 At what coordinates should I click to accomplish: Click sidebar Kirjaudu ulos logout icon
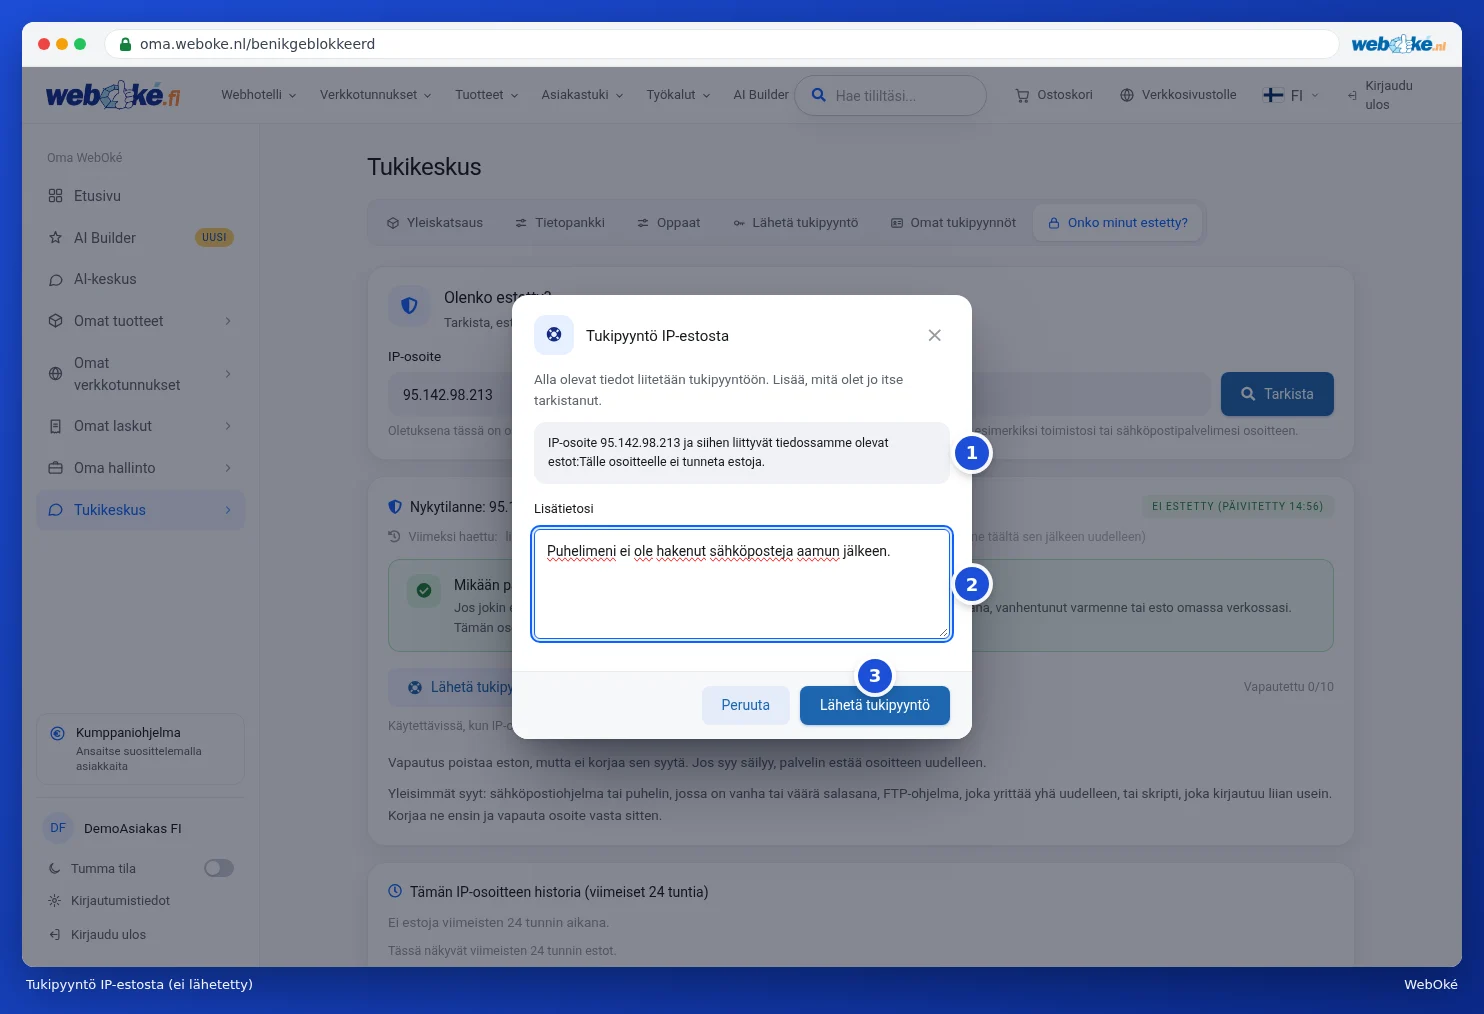[x=55, y=935]
